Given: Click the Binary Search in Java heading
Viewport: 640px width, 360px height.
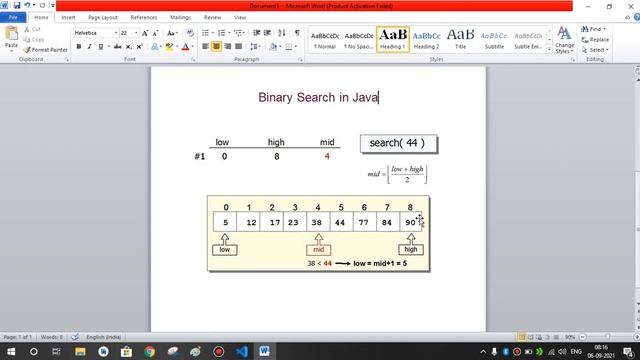Looking at the screenshot, I should point(318,98).
